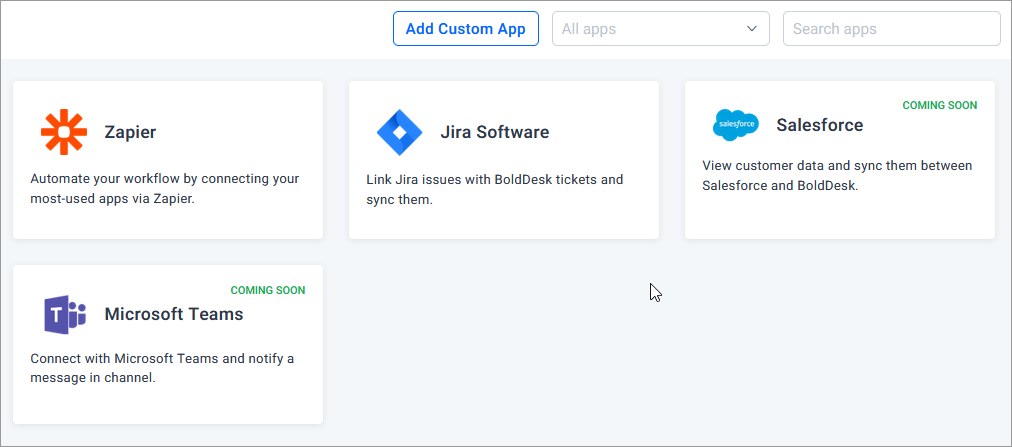Image resolution: width=1012 pixels, height=447 pixels.
Task: Open the Jira Software app title
Action: click(495, 132)
